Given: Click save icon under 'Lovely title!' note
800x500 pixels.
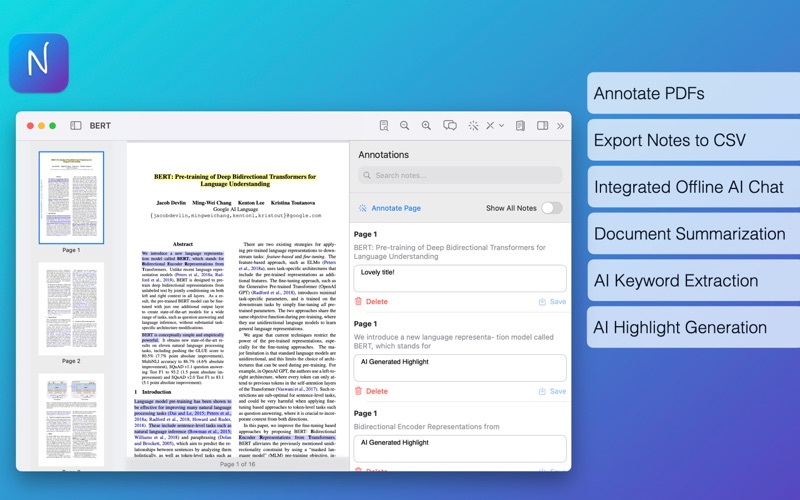Looking at the screenshot, I should pyautogui.click(x=542, y=302).
